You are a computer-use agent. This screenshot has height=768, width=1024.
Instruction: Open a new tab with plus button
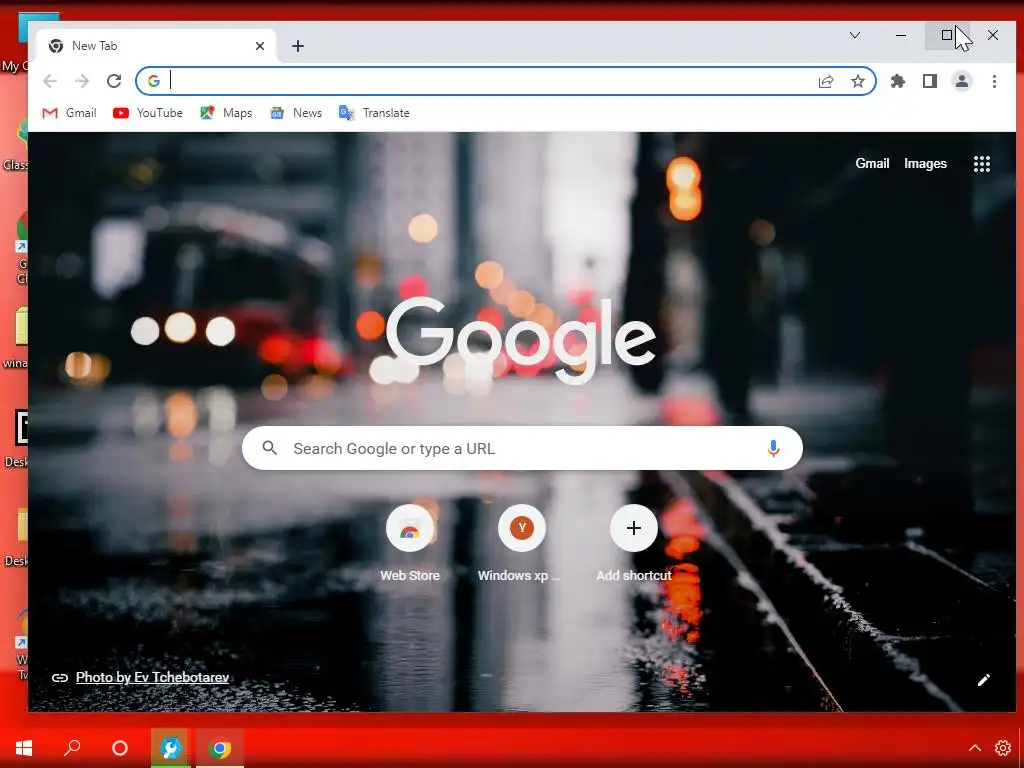pos(298,46)
